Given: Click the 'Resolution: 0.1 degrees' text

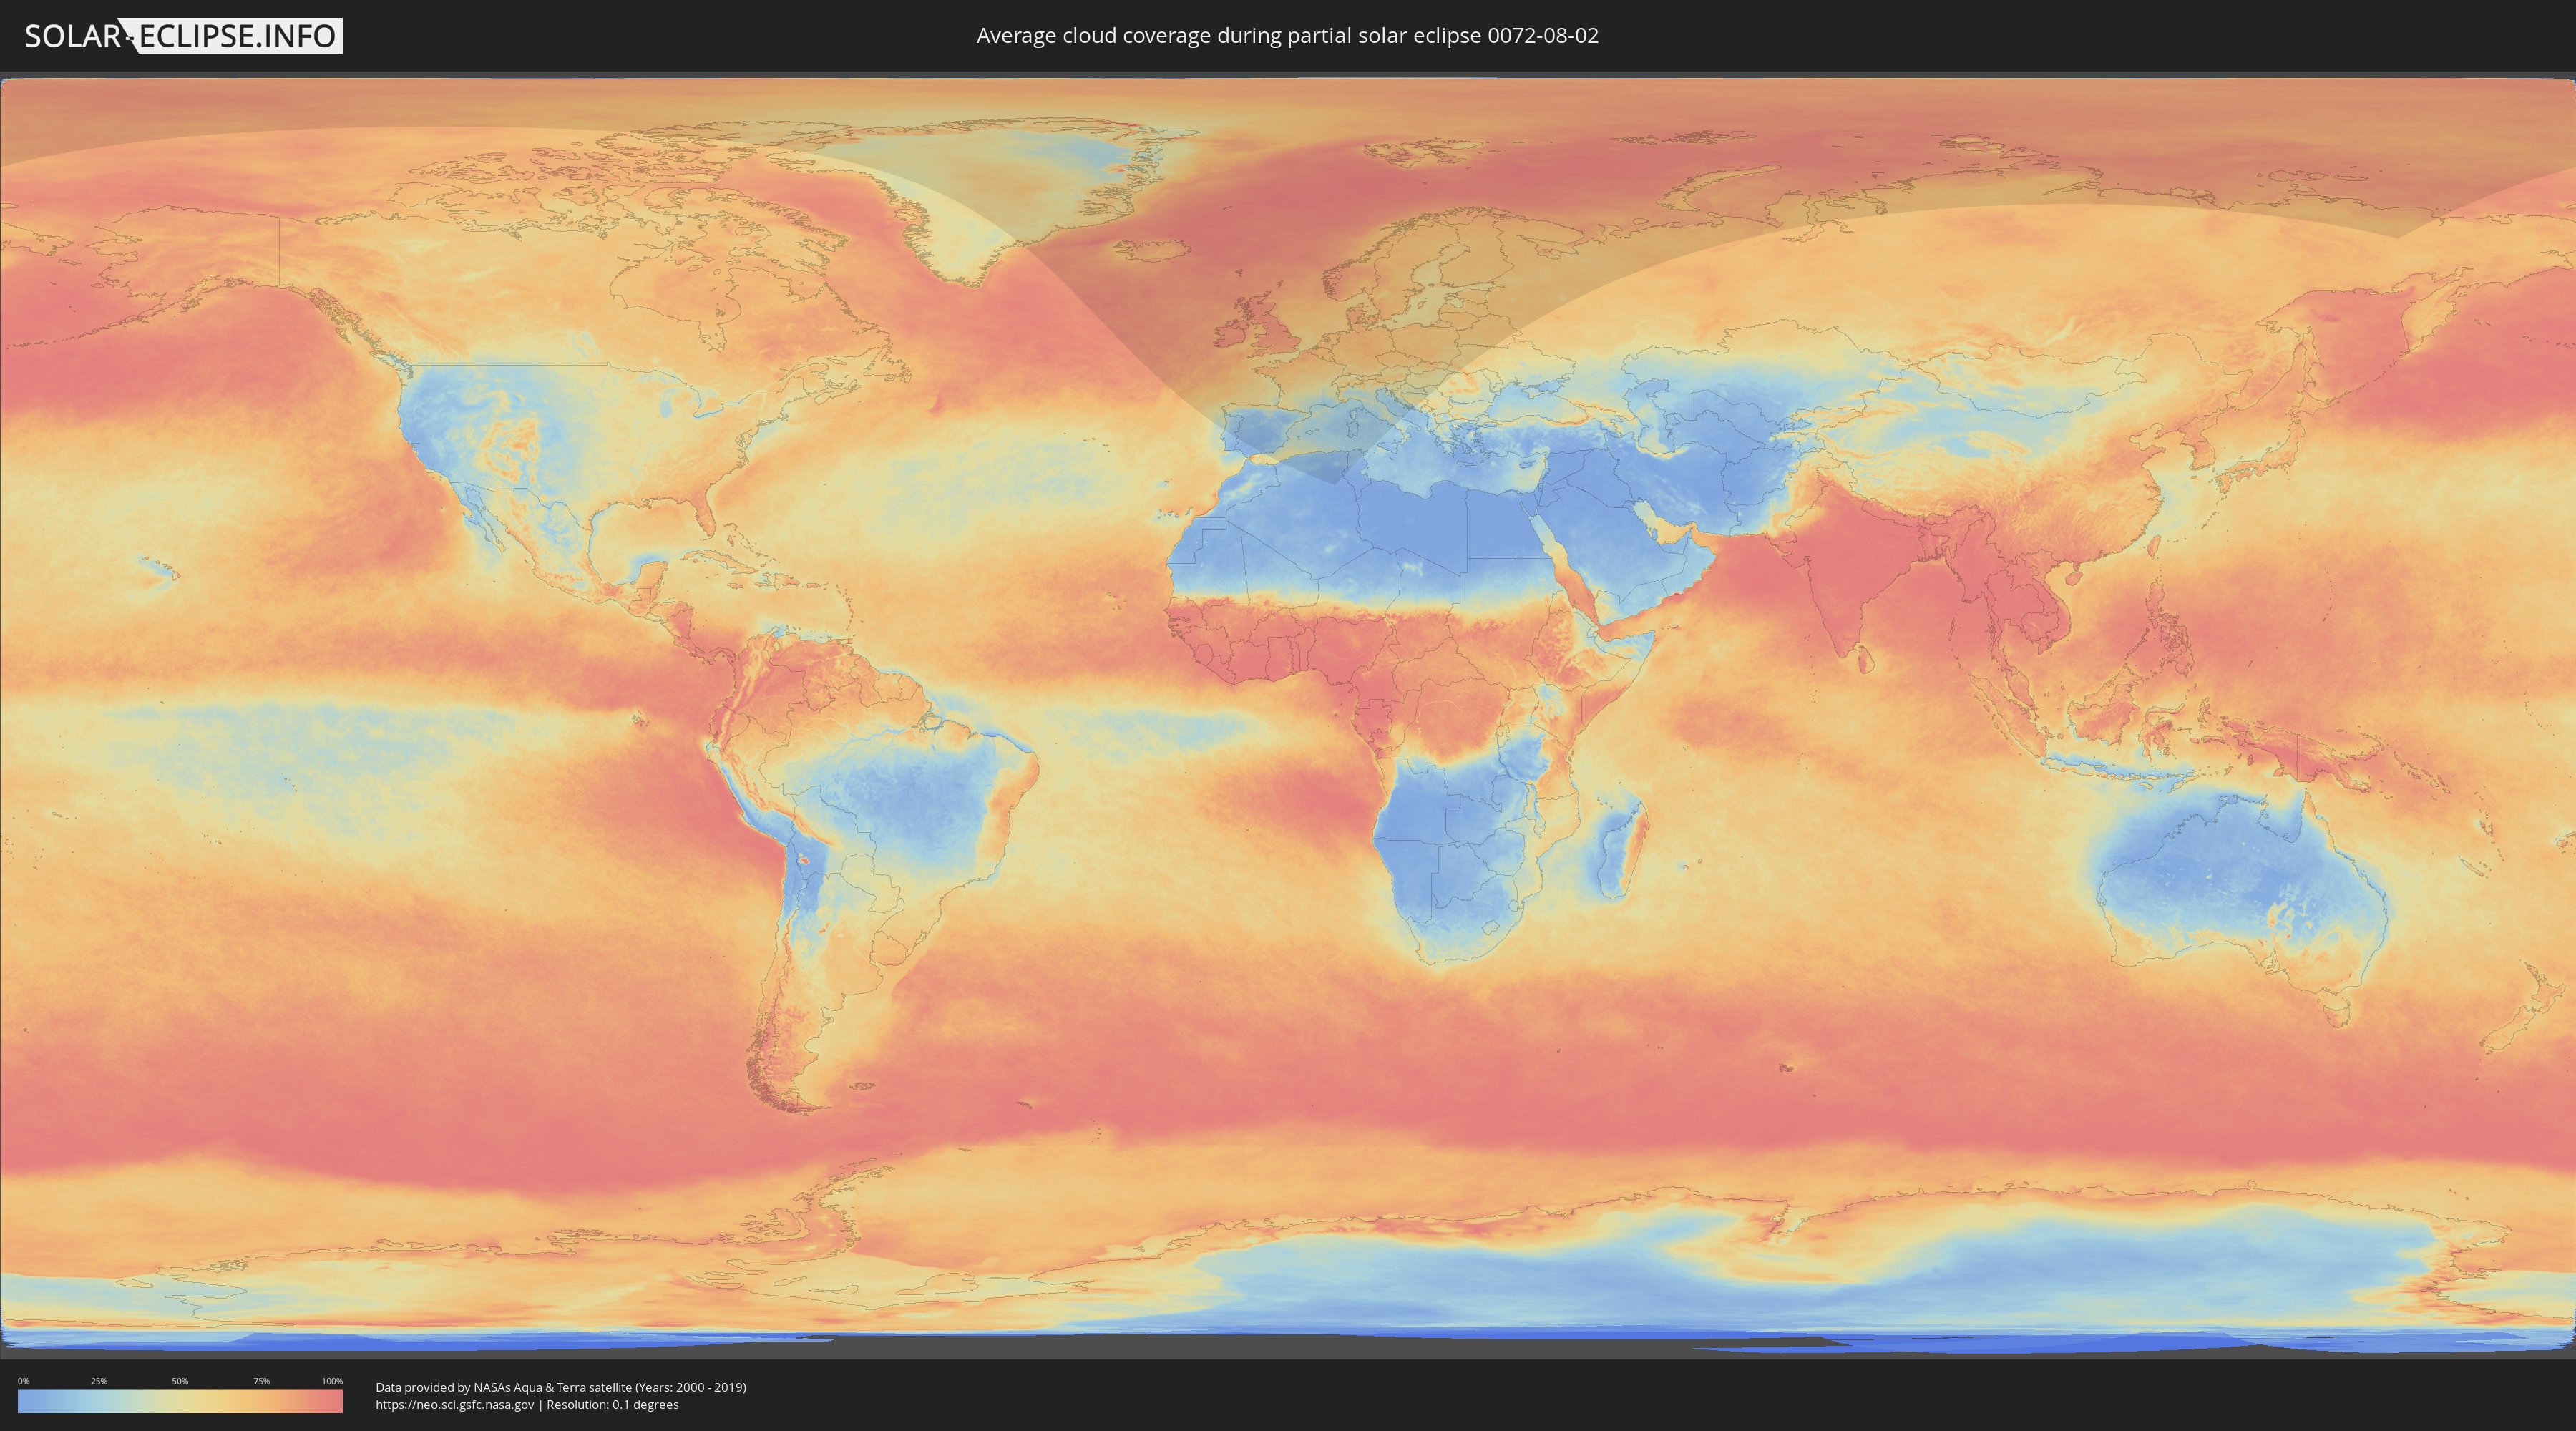Looking at the screenshot, I should point(612,1405).
